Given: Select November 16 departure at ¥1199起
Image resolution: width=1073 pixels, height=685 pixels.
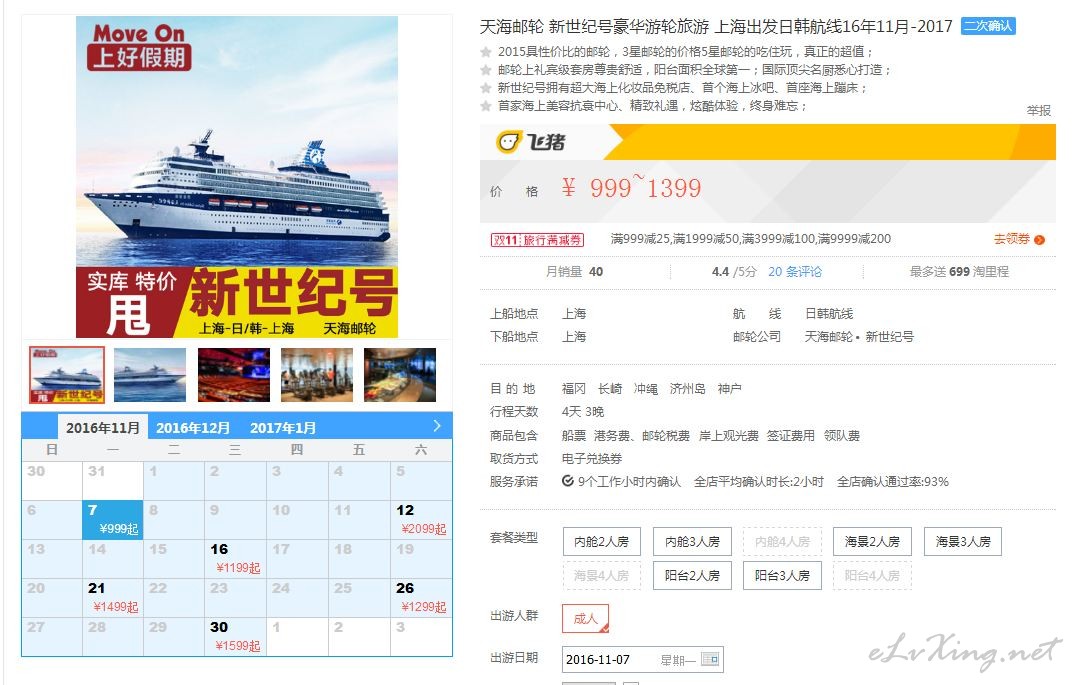Looking at the screenshot, I should coord(236,558).
